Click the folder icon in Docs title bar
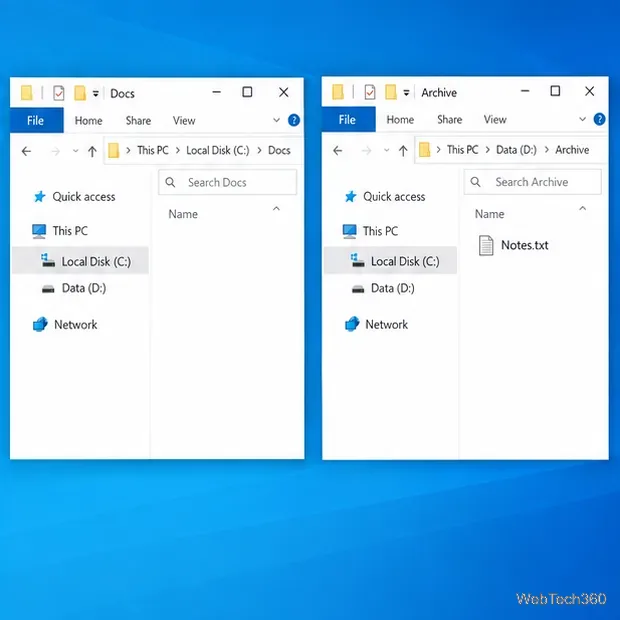Image resolution: width=620 pixels, height=620 pixels. [27, 93]
